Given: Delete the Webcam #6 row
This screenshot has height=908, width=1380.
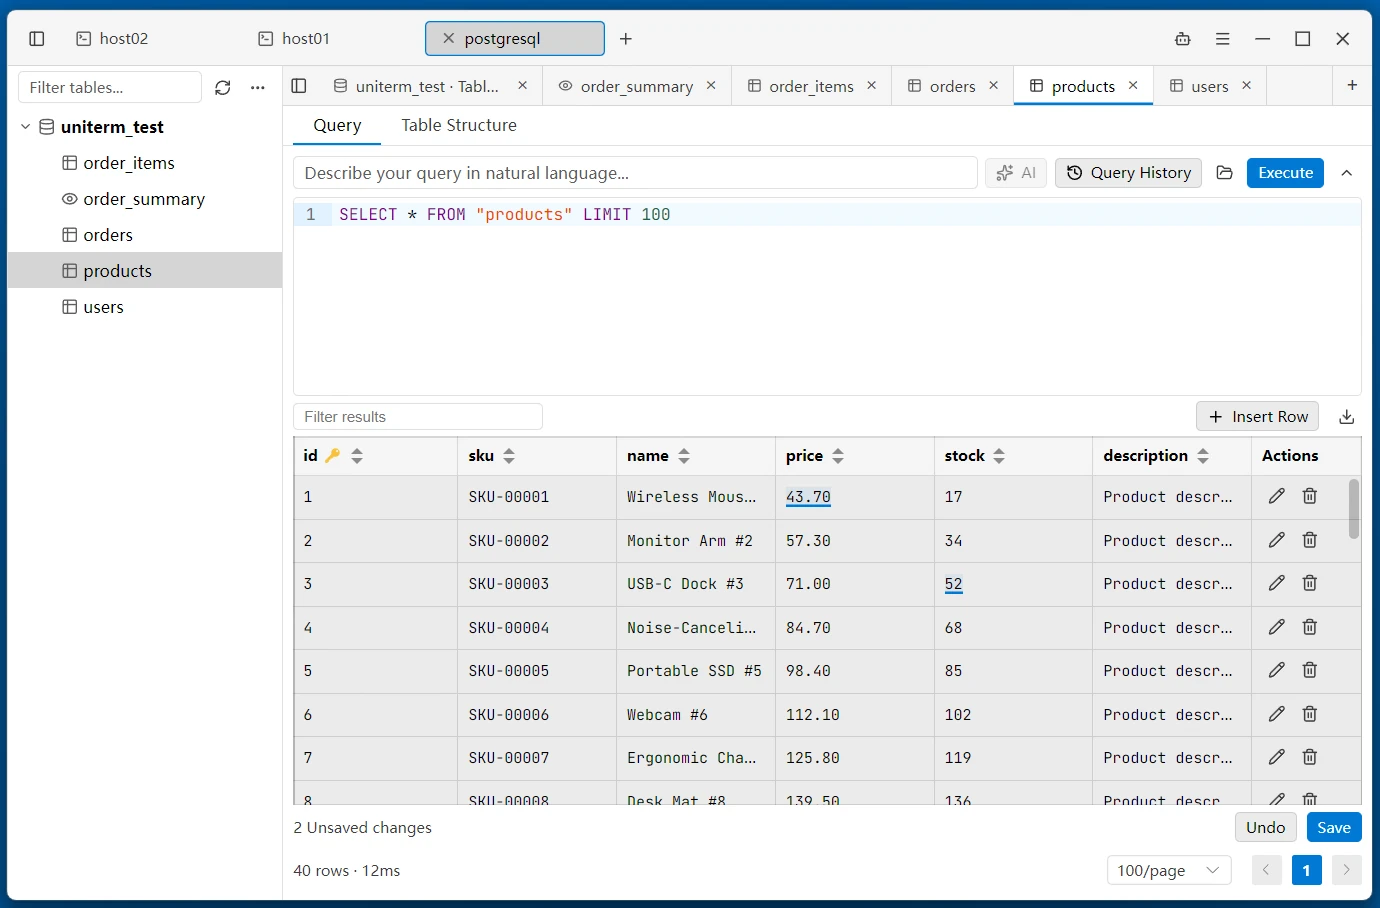Looking at the screenshot, I should (x=1310, y=714).
